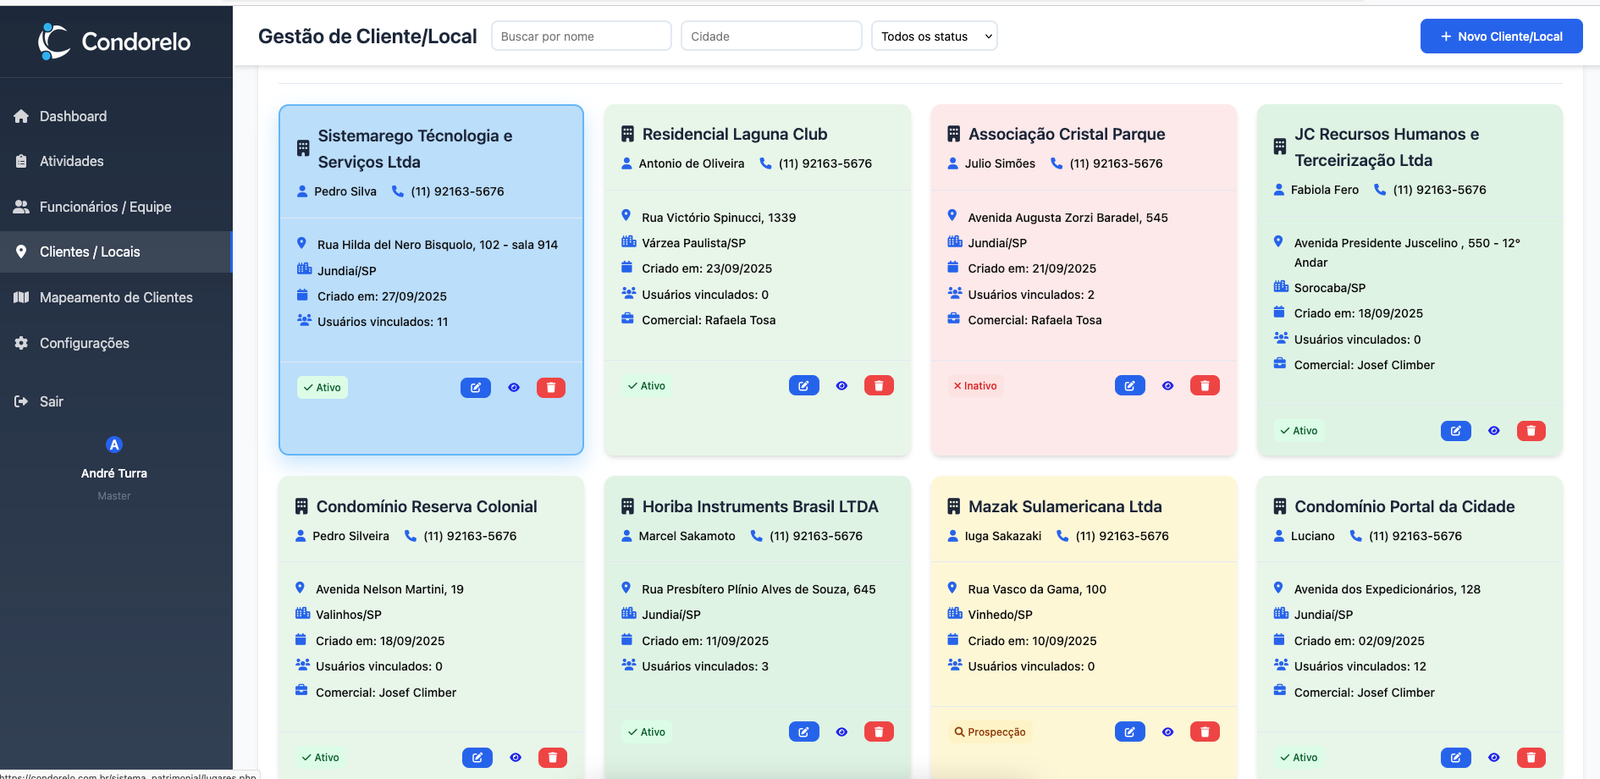Edit the Condomínio Portal da Cidade card
This screenshot has height=779, width=1600.
click(1455, 758)
